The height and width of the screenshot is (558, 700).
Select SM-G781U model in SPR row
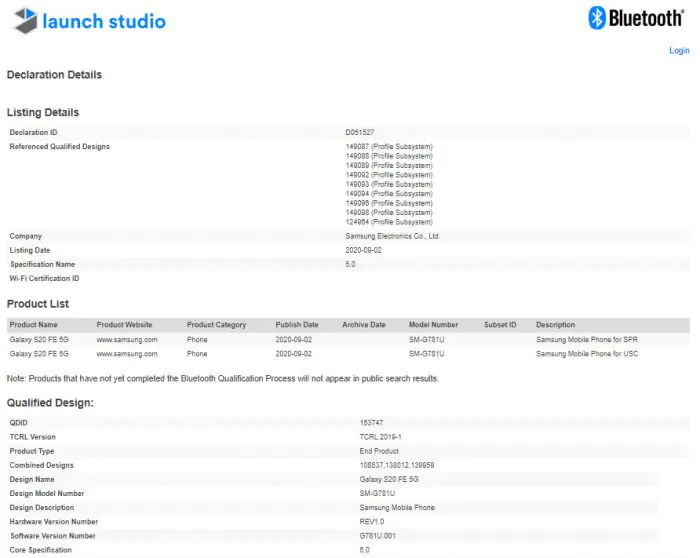pos(426,339)
